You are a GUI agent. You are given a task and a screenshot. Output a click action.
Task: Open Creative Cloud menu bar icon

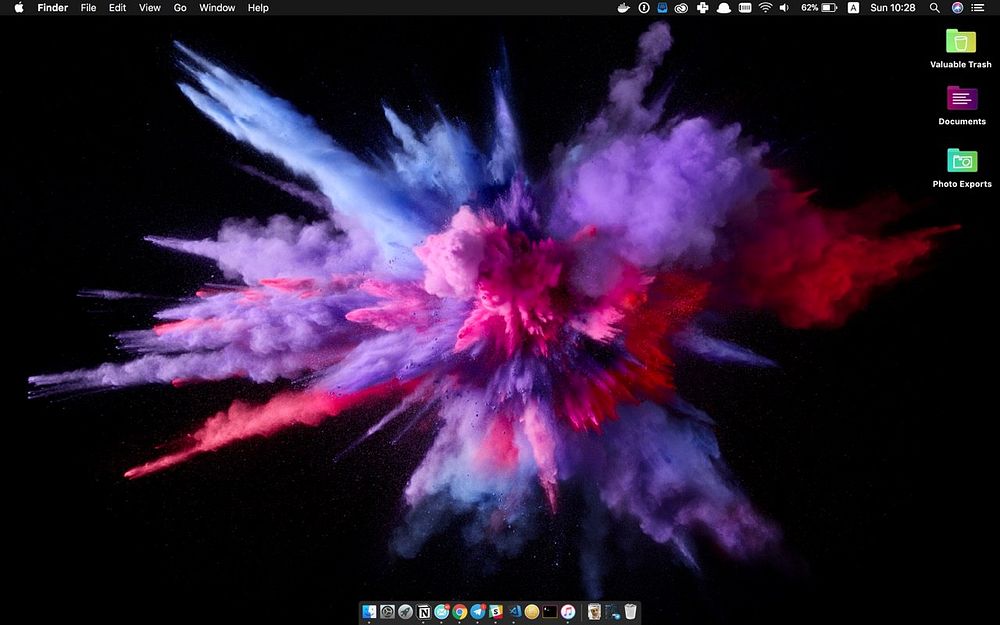tap(681, 8)
